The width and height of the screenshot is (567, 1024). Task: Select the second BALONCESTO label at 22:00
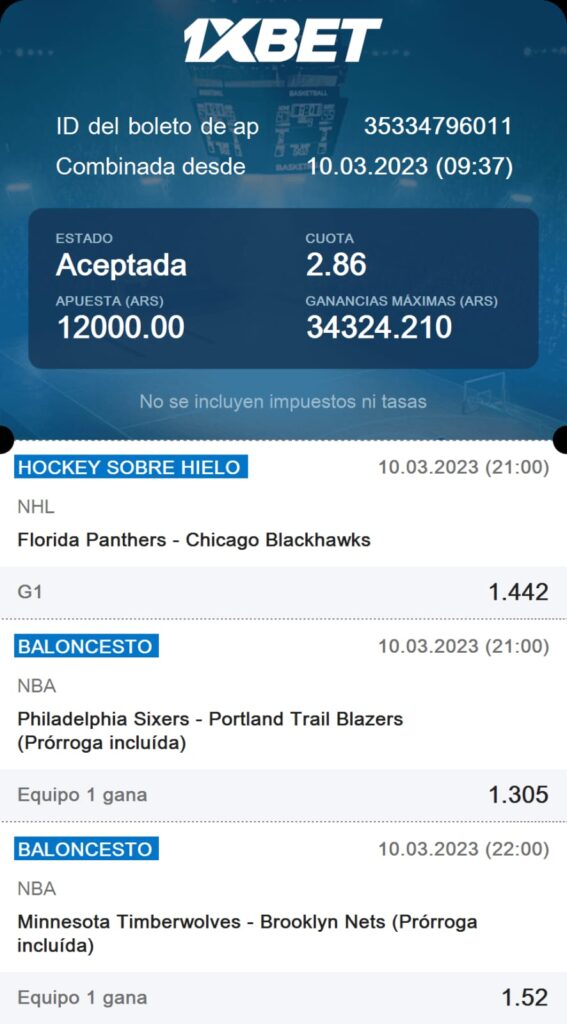pos(86,849)
